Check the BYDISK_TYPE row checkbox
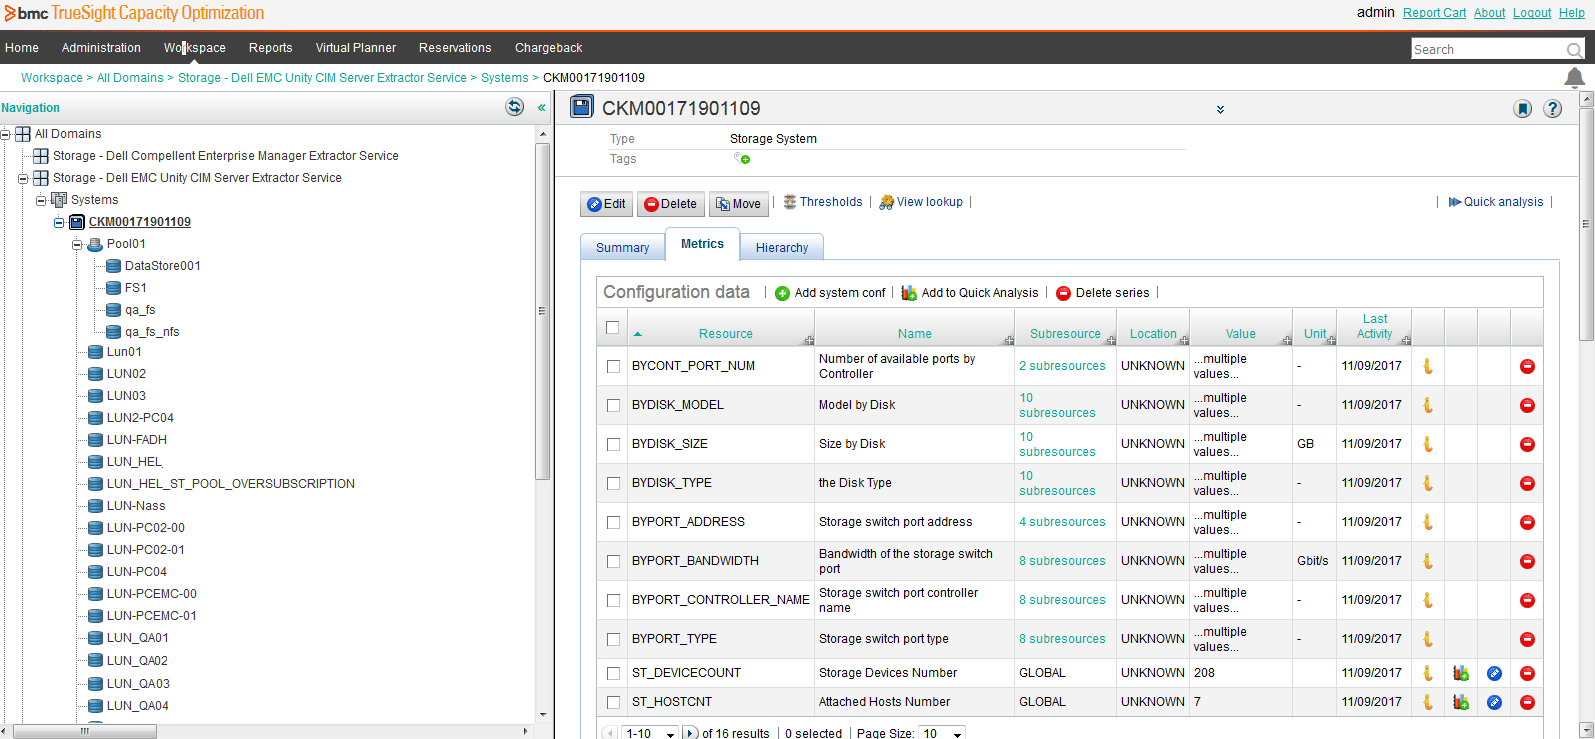Viewport: 1595px width, 739px height. point(613,483)
